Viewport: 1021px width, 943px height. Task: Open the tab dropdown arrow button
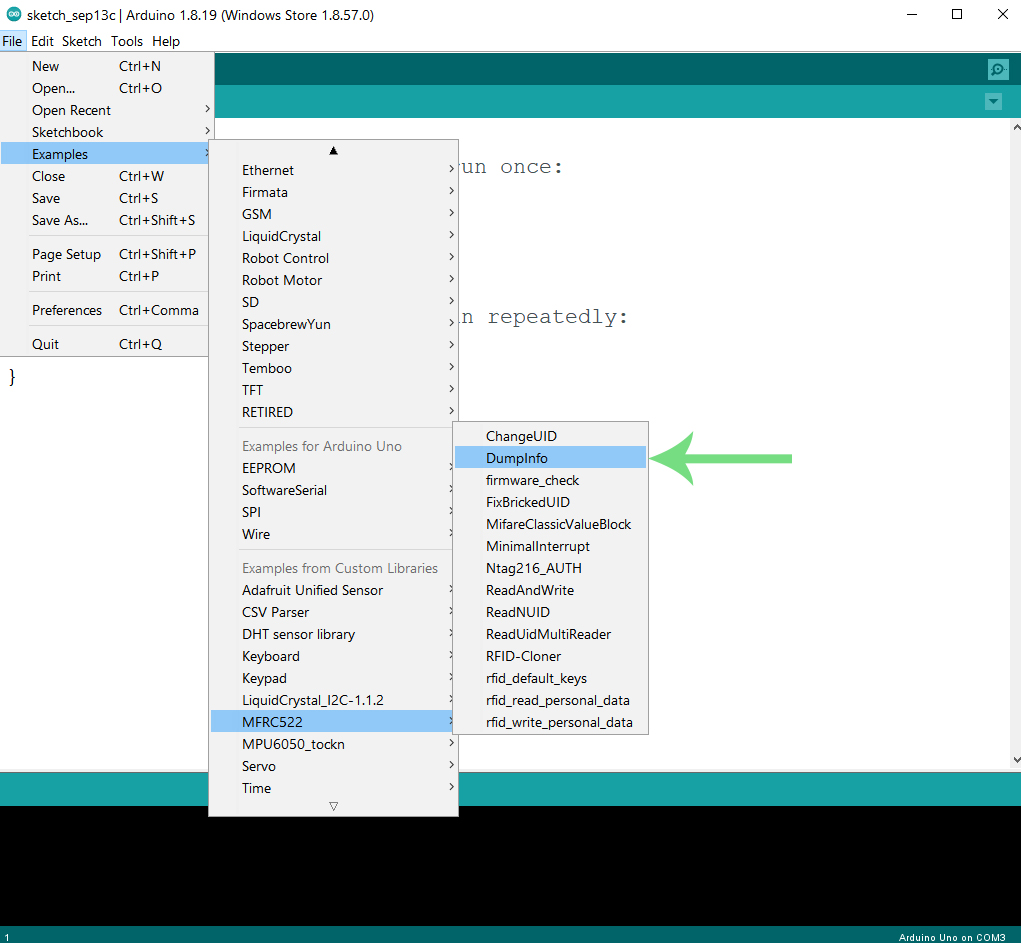(x=993, y=102)
